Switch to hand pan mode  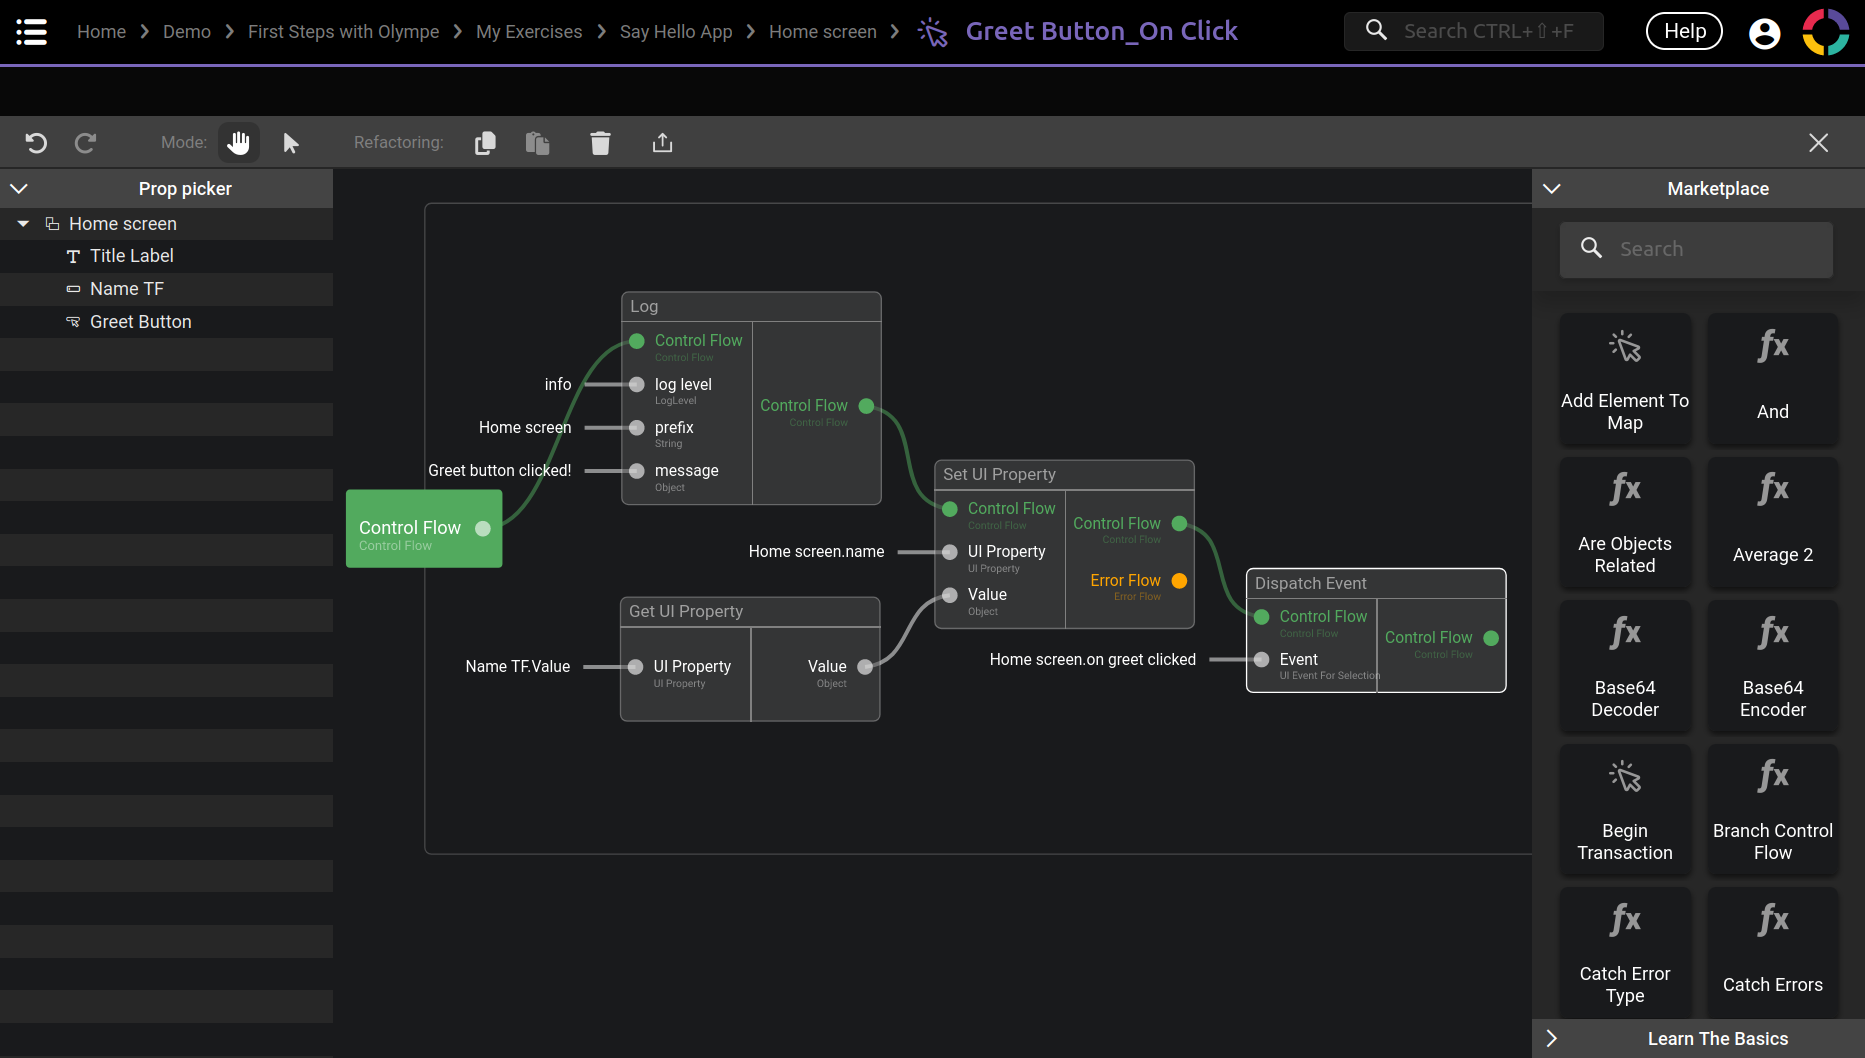[238, 143]
